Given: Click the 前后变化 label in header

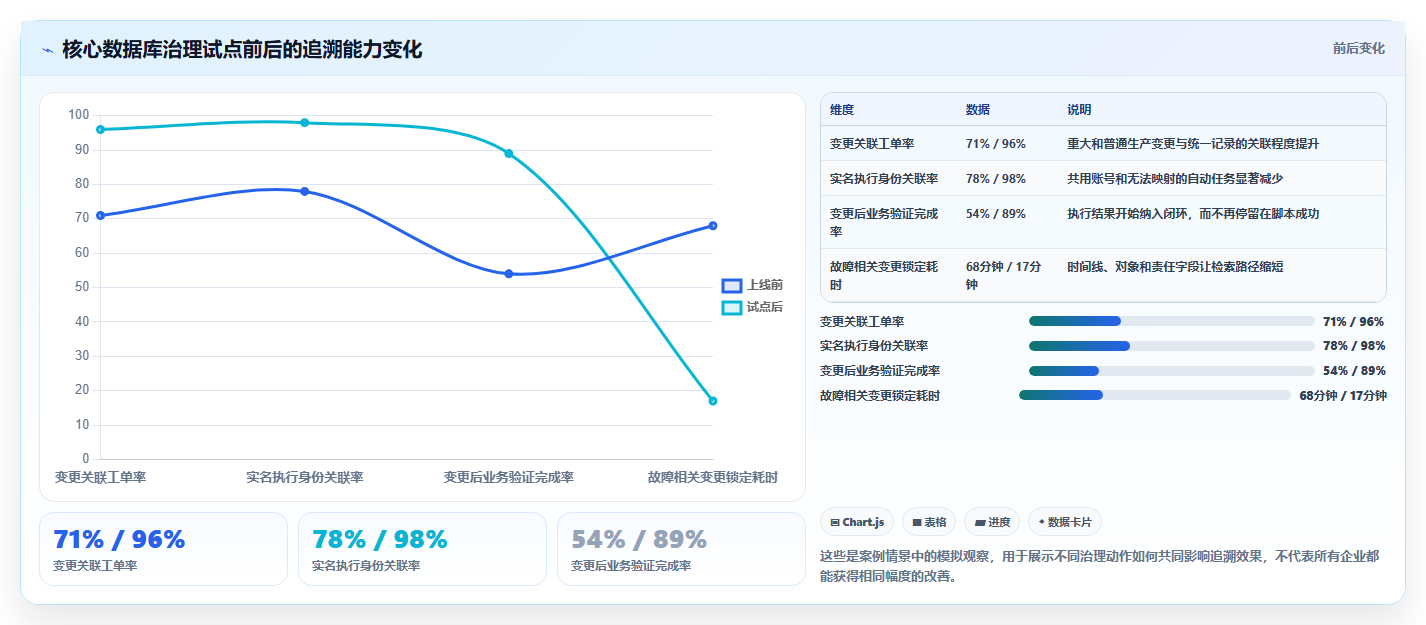Looking at the screenshot, I should (1358, 48).
